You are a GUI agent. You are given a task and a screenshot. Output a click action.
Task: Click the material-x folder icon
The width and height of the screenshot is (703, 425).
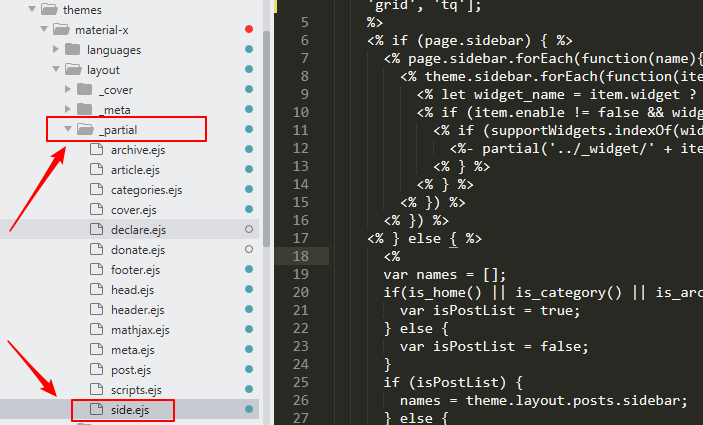61,29
